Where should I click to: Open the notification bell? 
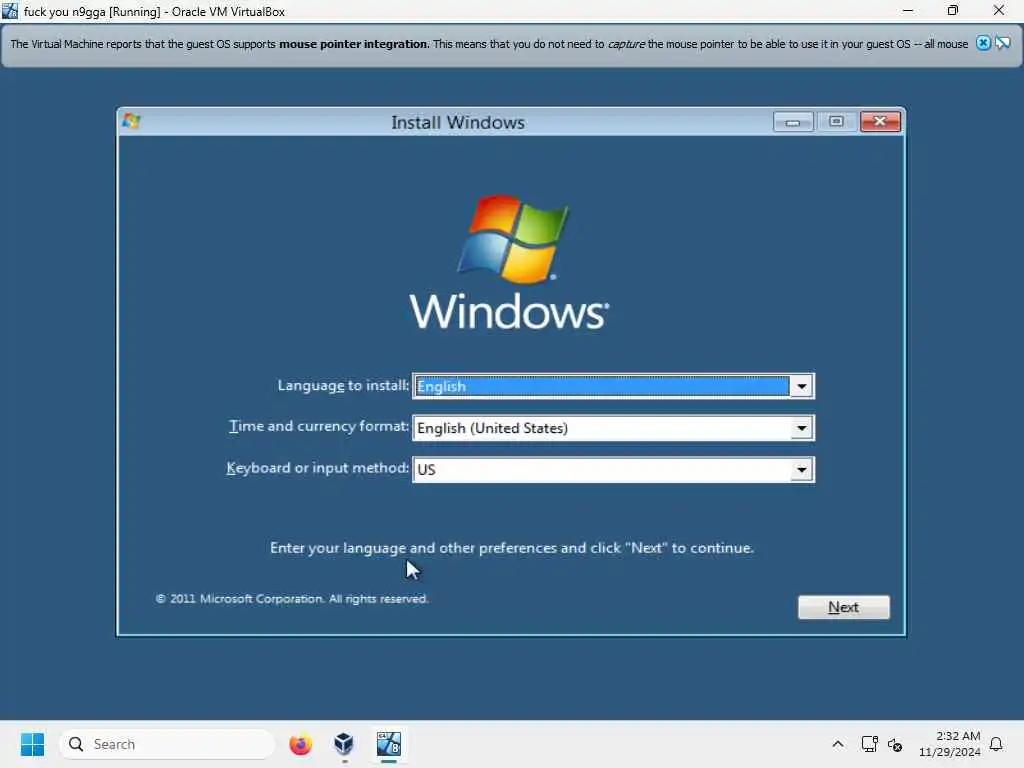tap(996, 744)
